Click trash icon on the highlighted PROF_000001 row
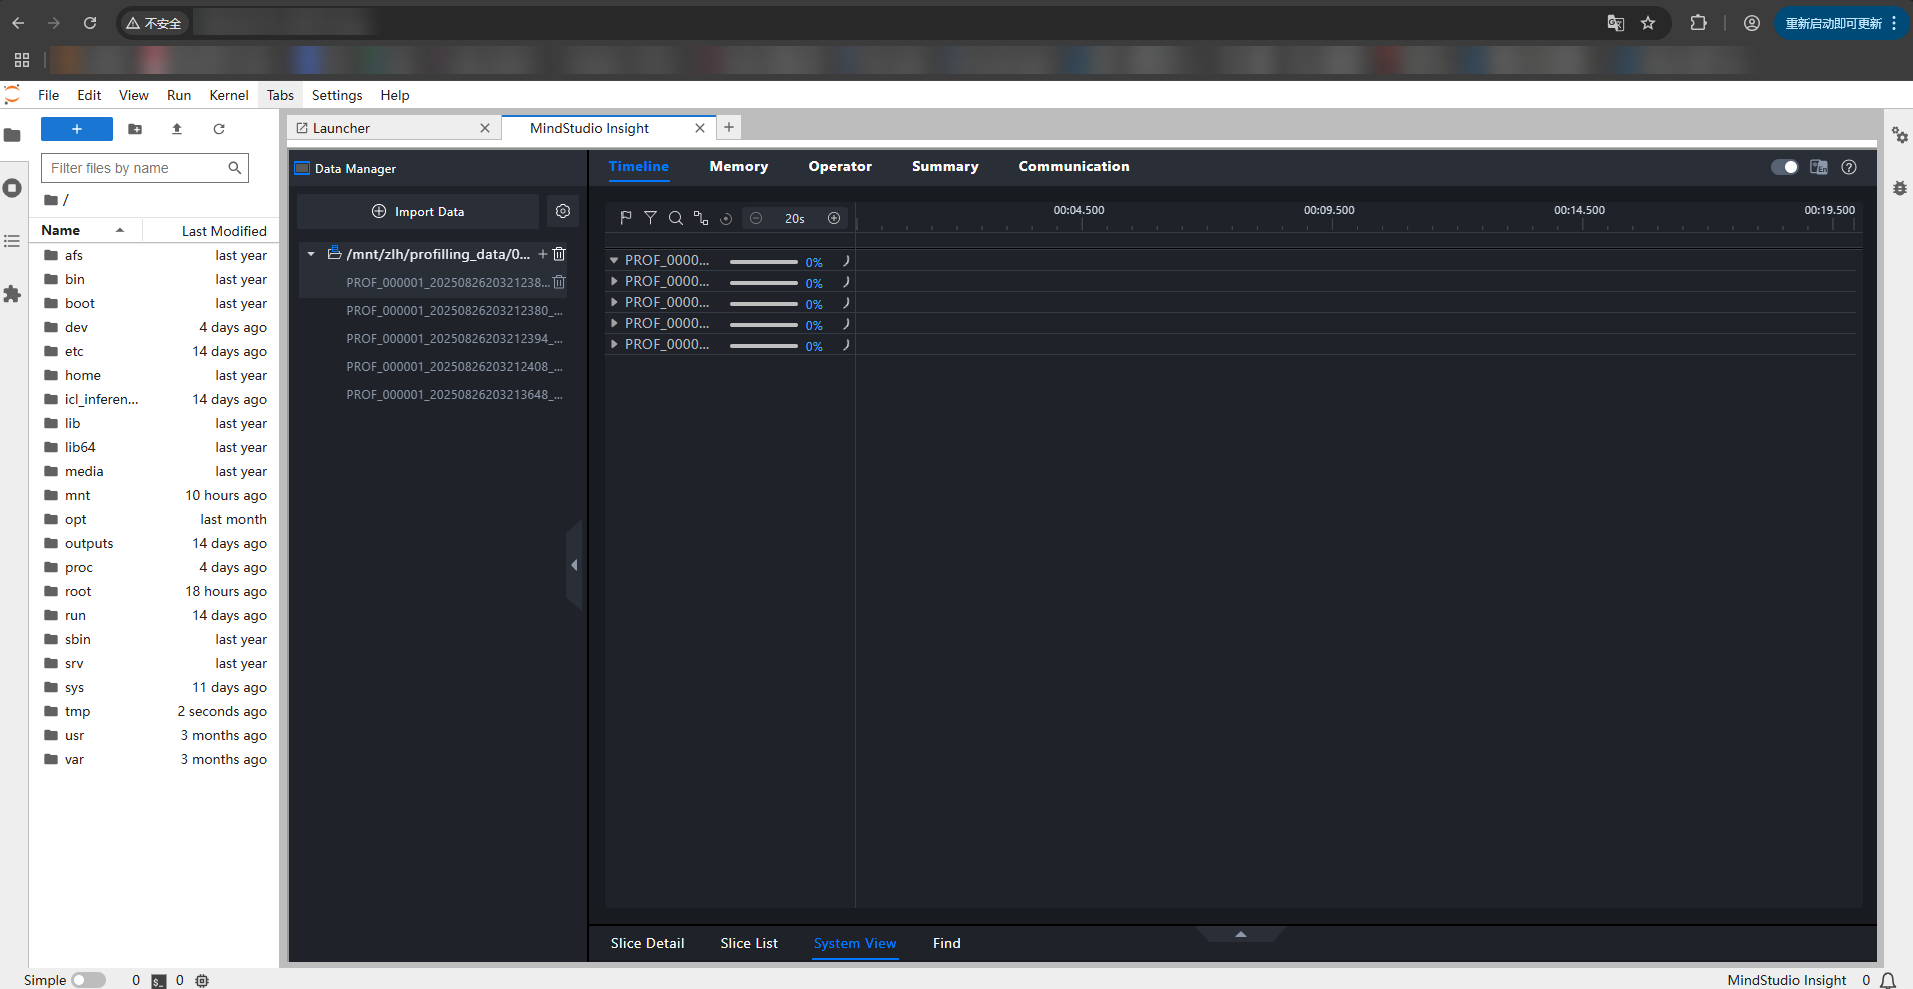Screen dimensions: 1913x989 point(559,282)
